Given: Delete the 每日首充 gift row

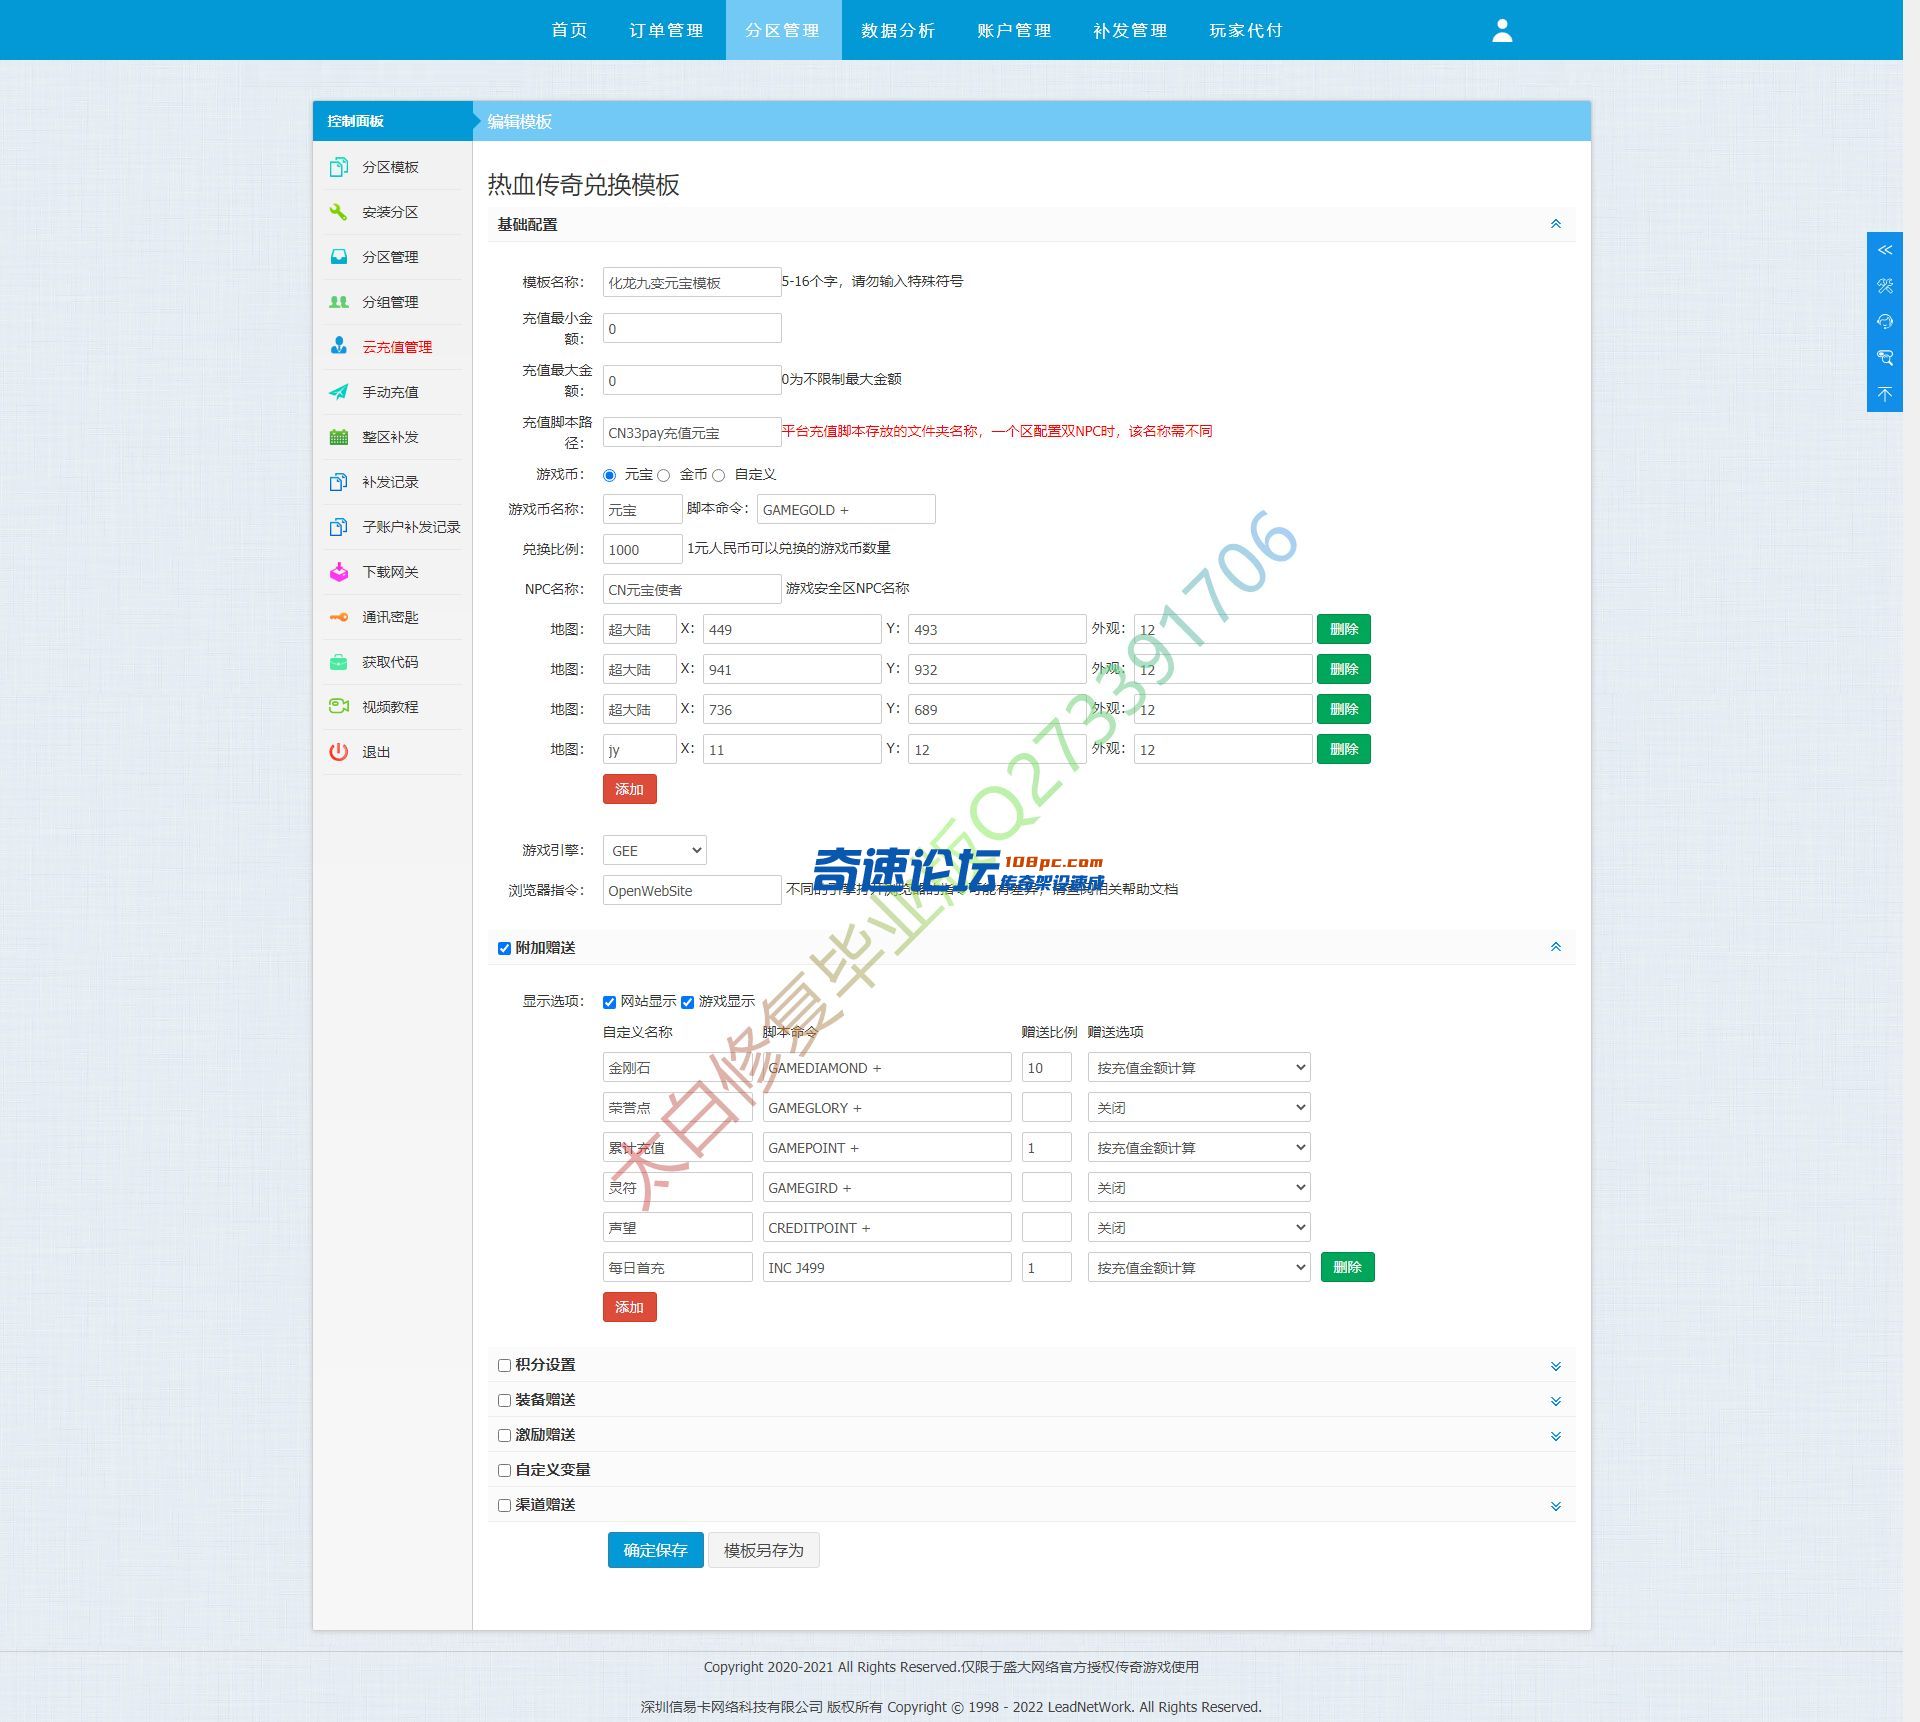Looking at the screenshot, I should [x=1347, y=1267].
